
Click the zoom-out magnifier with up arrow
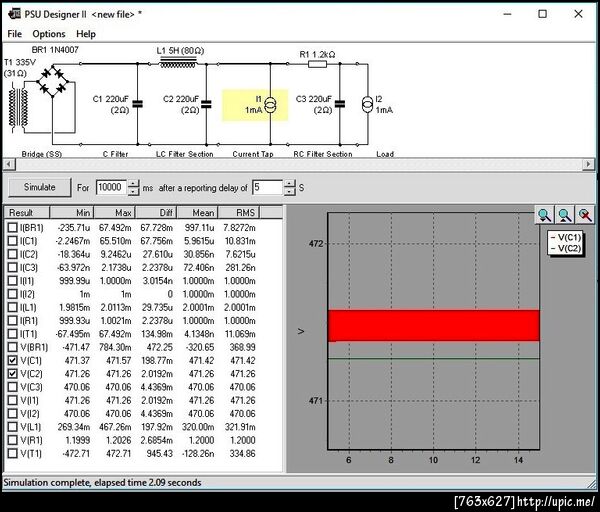coord(564,215)
